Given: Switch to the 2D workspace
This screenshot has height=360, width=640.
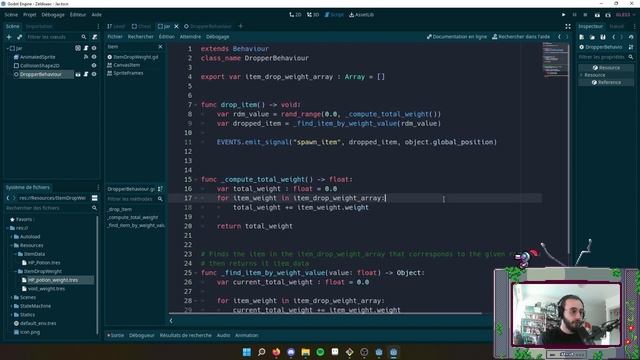Looking at the screenshot, I should [x=295, y=15].
